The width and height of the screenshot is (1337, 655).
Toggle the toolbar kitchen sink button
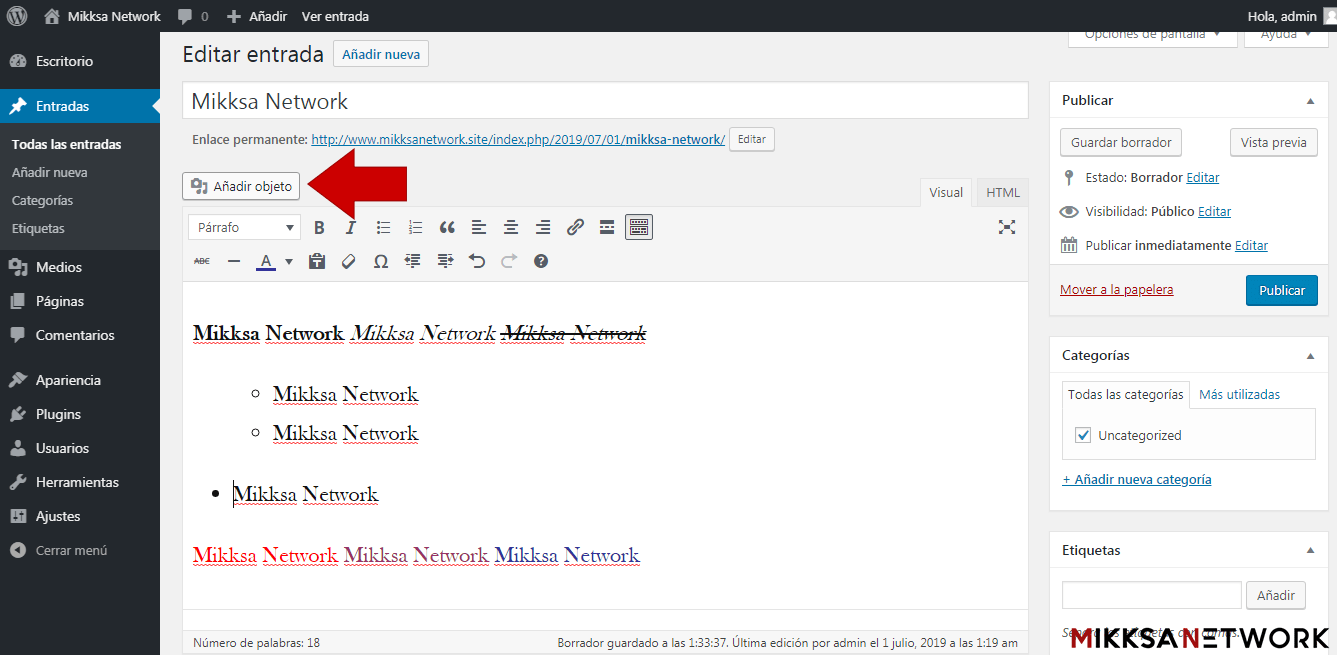click(x=639, y=228)
